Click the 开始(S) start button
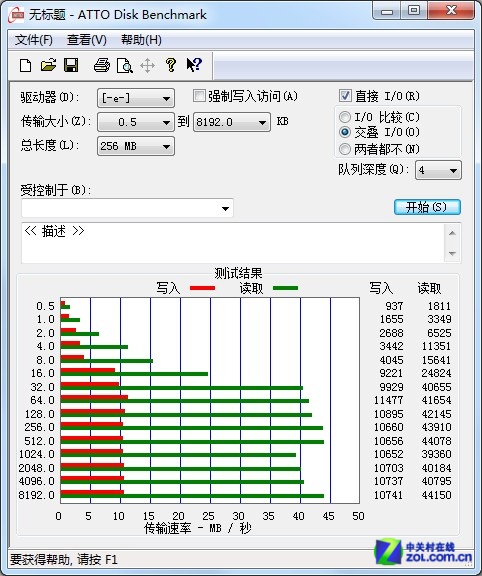482x576 pixels. (x=427, y=207)
